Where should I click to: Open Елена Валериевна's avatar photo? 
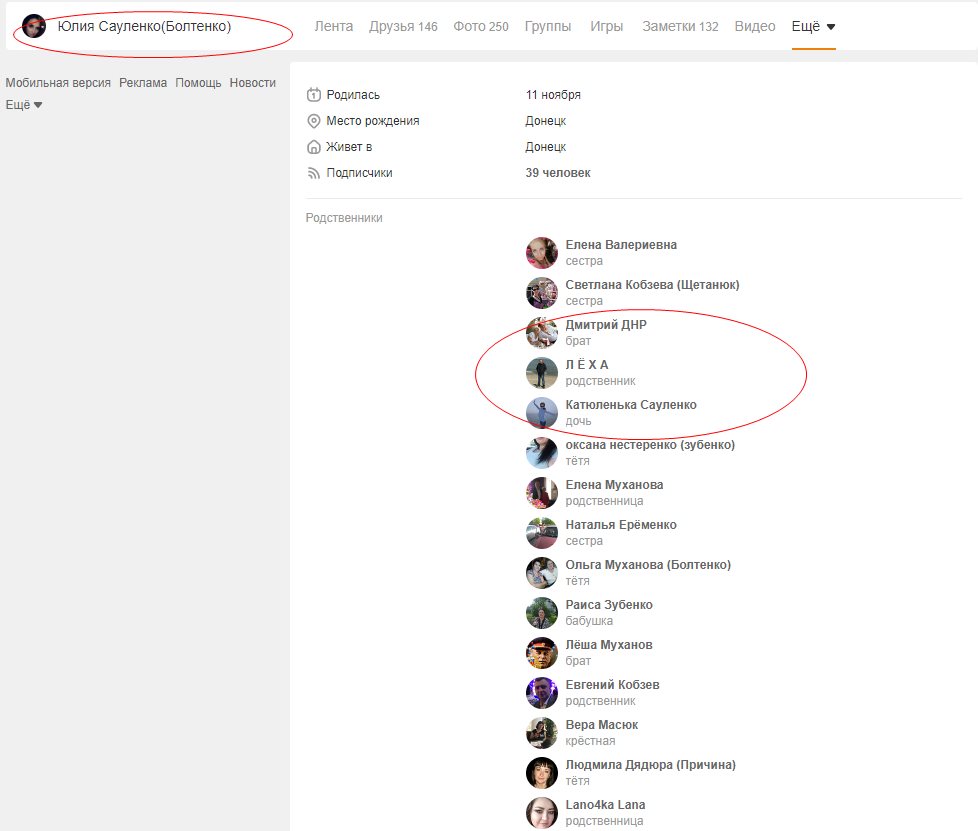(541, 253)
